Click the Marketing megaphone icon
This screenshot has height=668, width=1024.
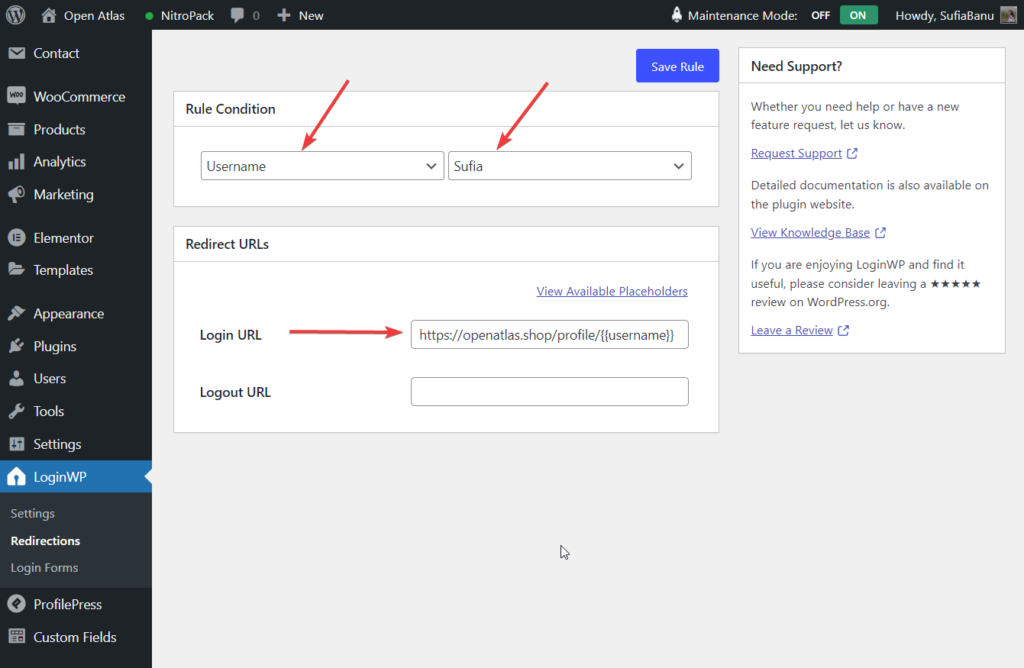coord(16,194)
